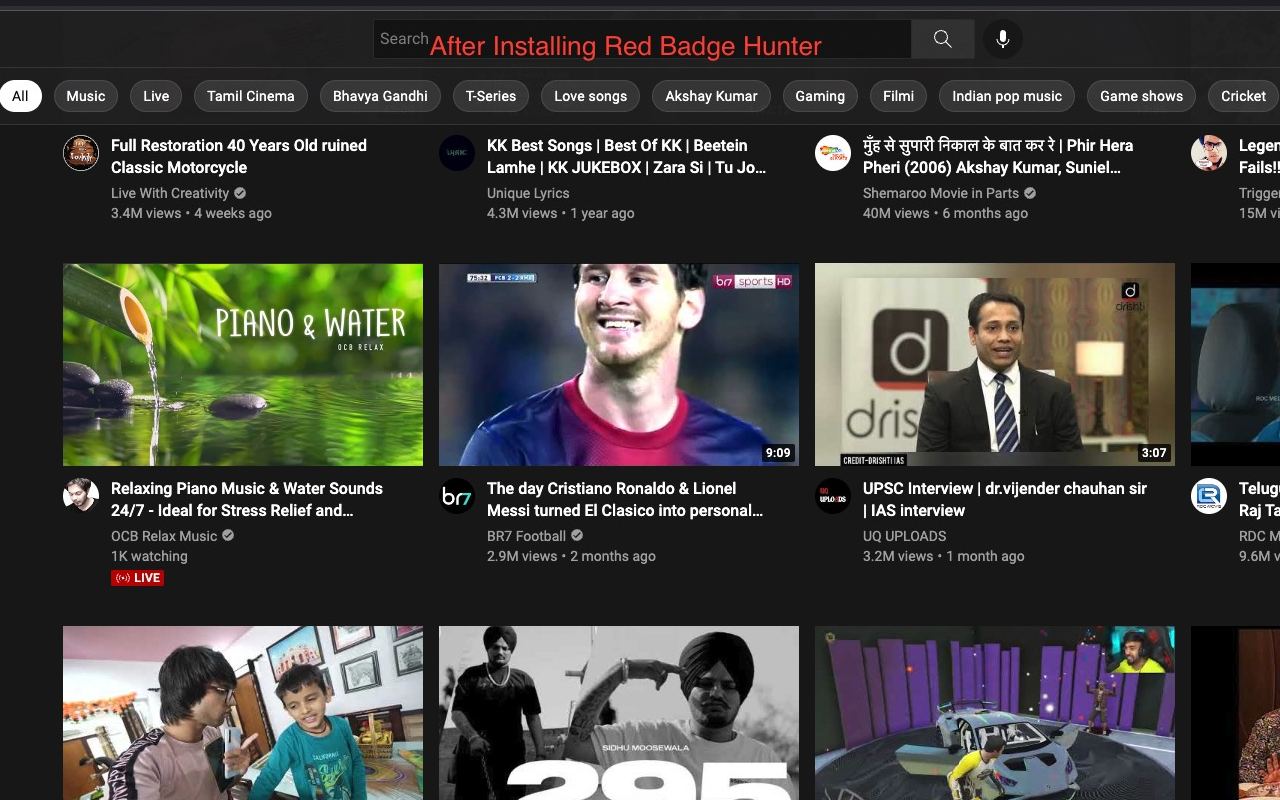Select the Filmi chip
Viewport: 1280px width, 800px height.
[x=899, y=96]
